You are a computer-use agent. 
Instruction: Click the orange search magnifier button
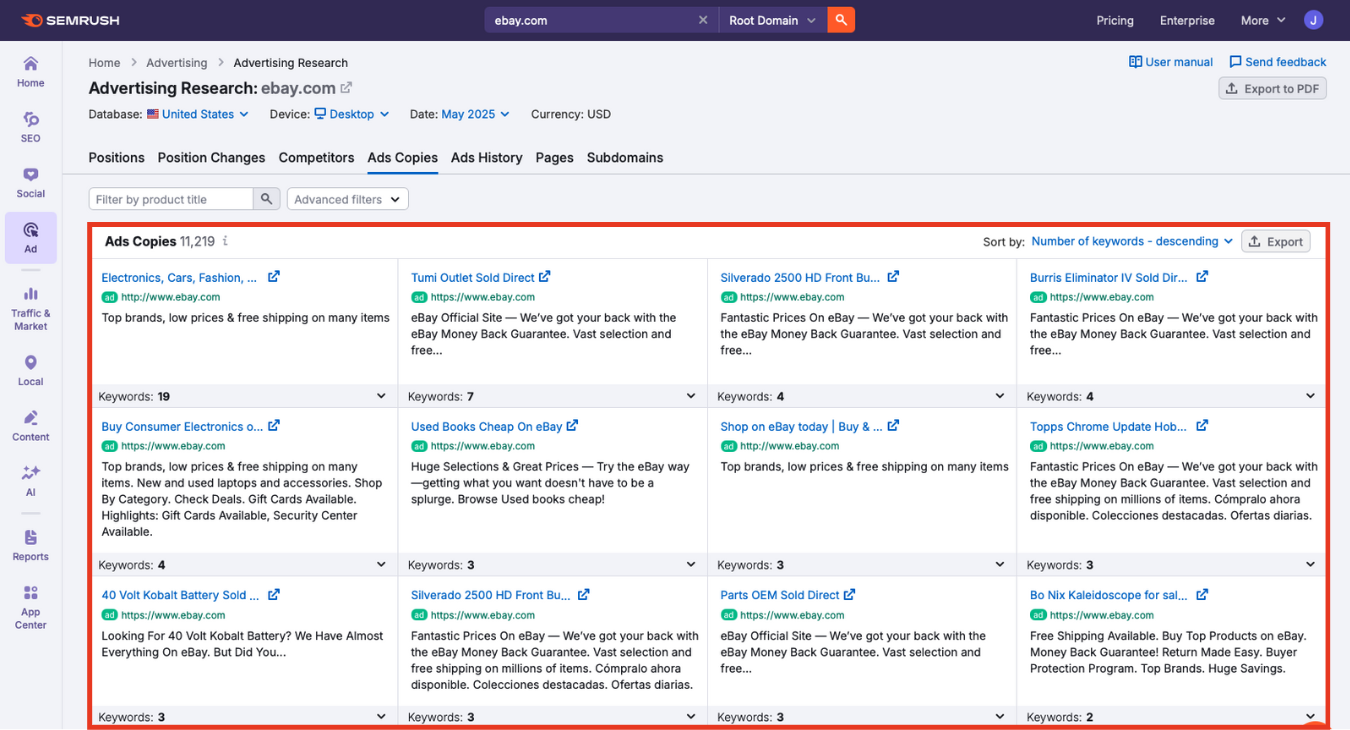(841, 20)
